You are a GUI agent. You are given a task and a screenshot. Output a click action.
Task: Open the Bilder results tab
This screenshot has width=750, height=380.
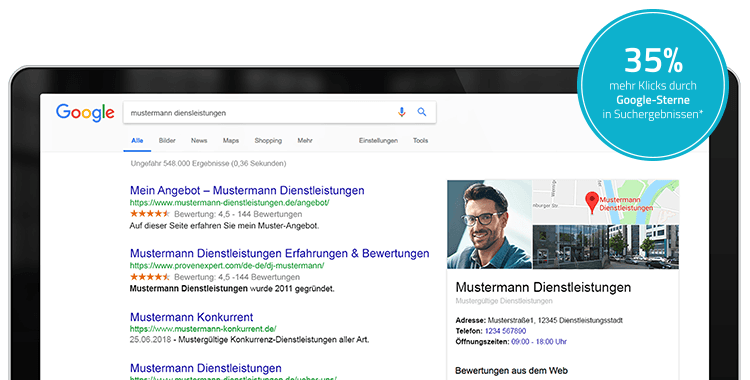point(167,141)
